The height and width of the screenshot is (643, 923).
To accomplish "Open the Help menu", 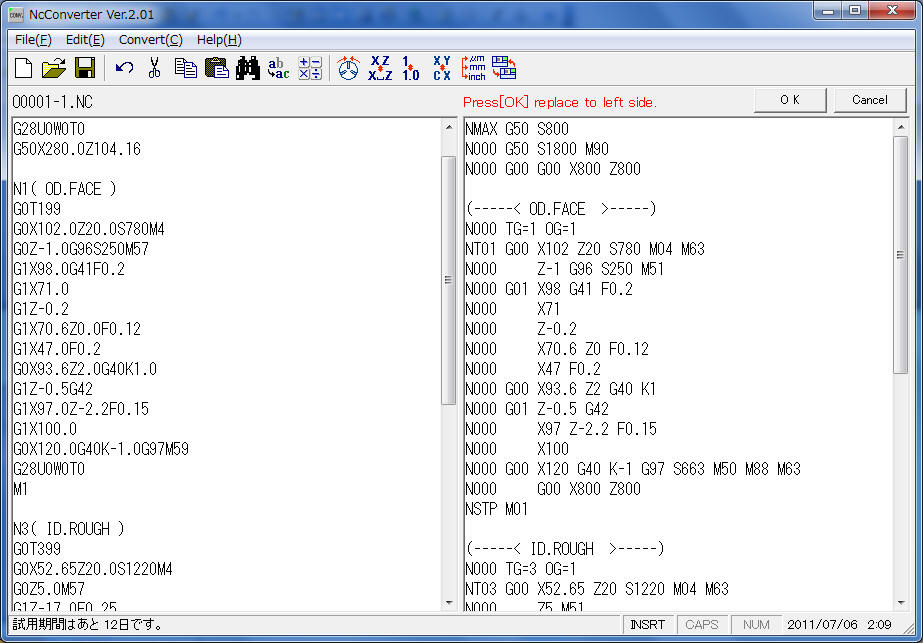I will click(219, 40).
